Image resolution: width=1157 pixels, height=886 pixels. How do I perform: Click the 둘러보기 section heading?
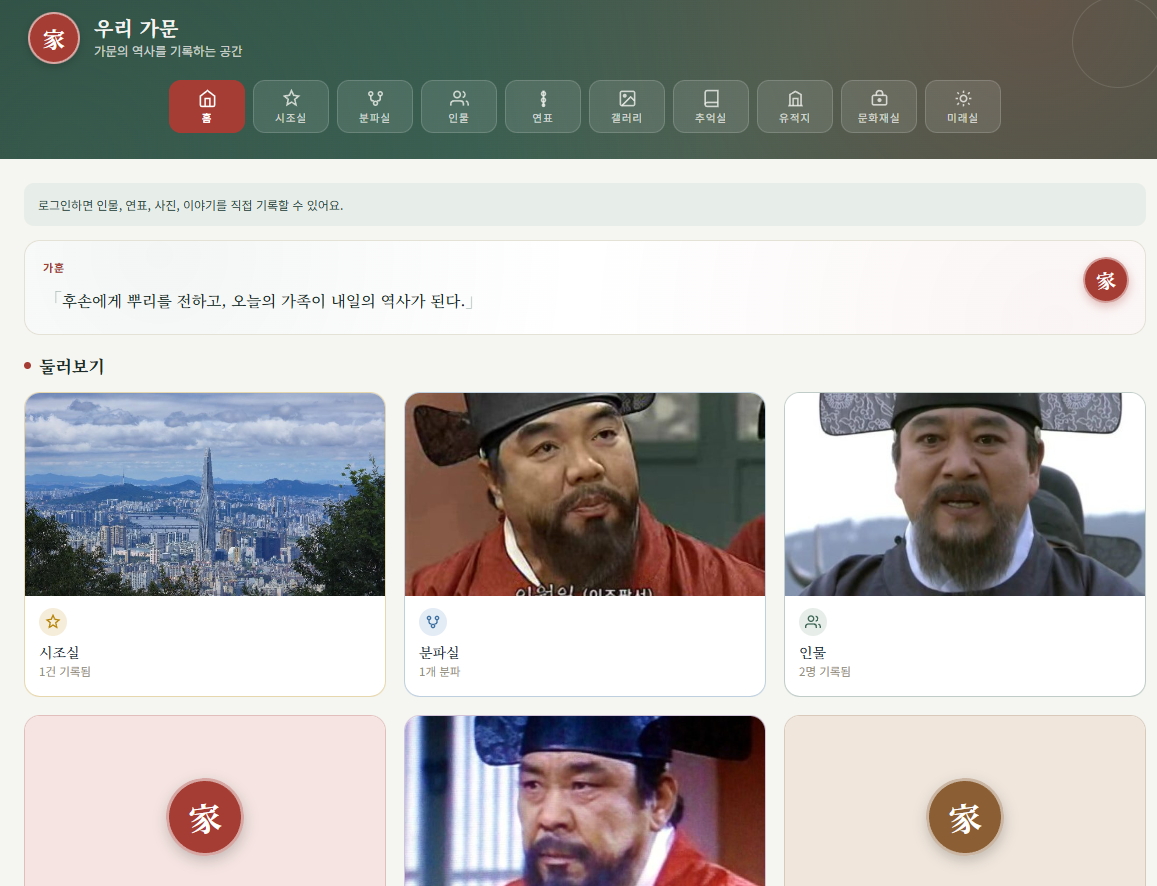72,366
